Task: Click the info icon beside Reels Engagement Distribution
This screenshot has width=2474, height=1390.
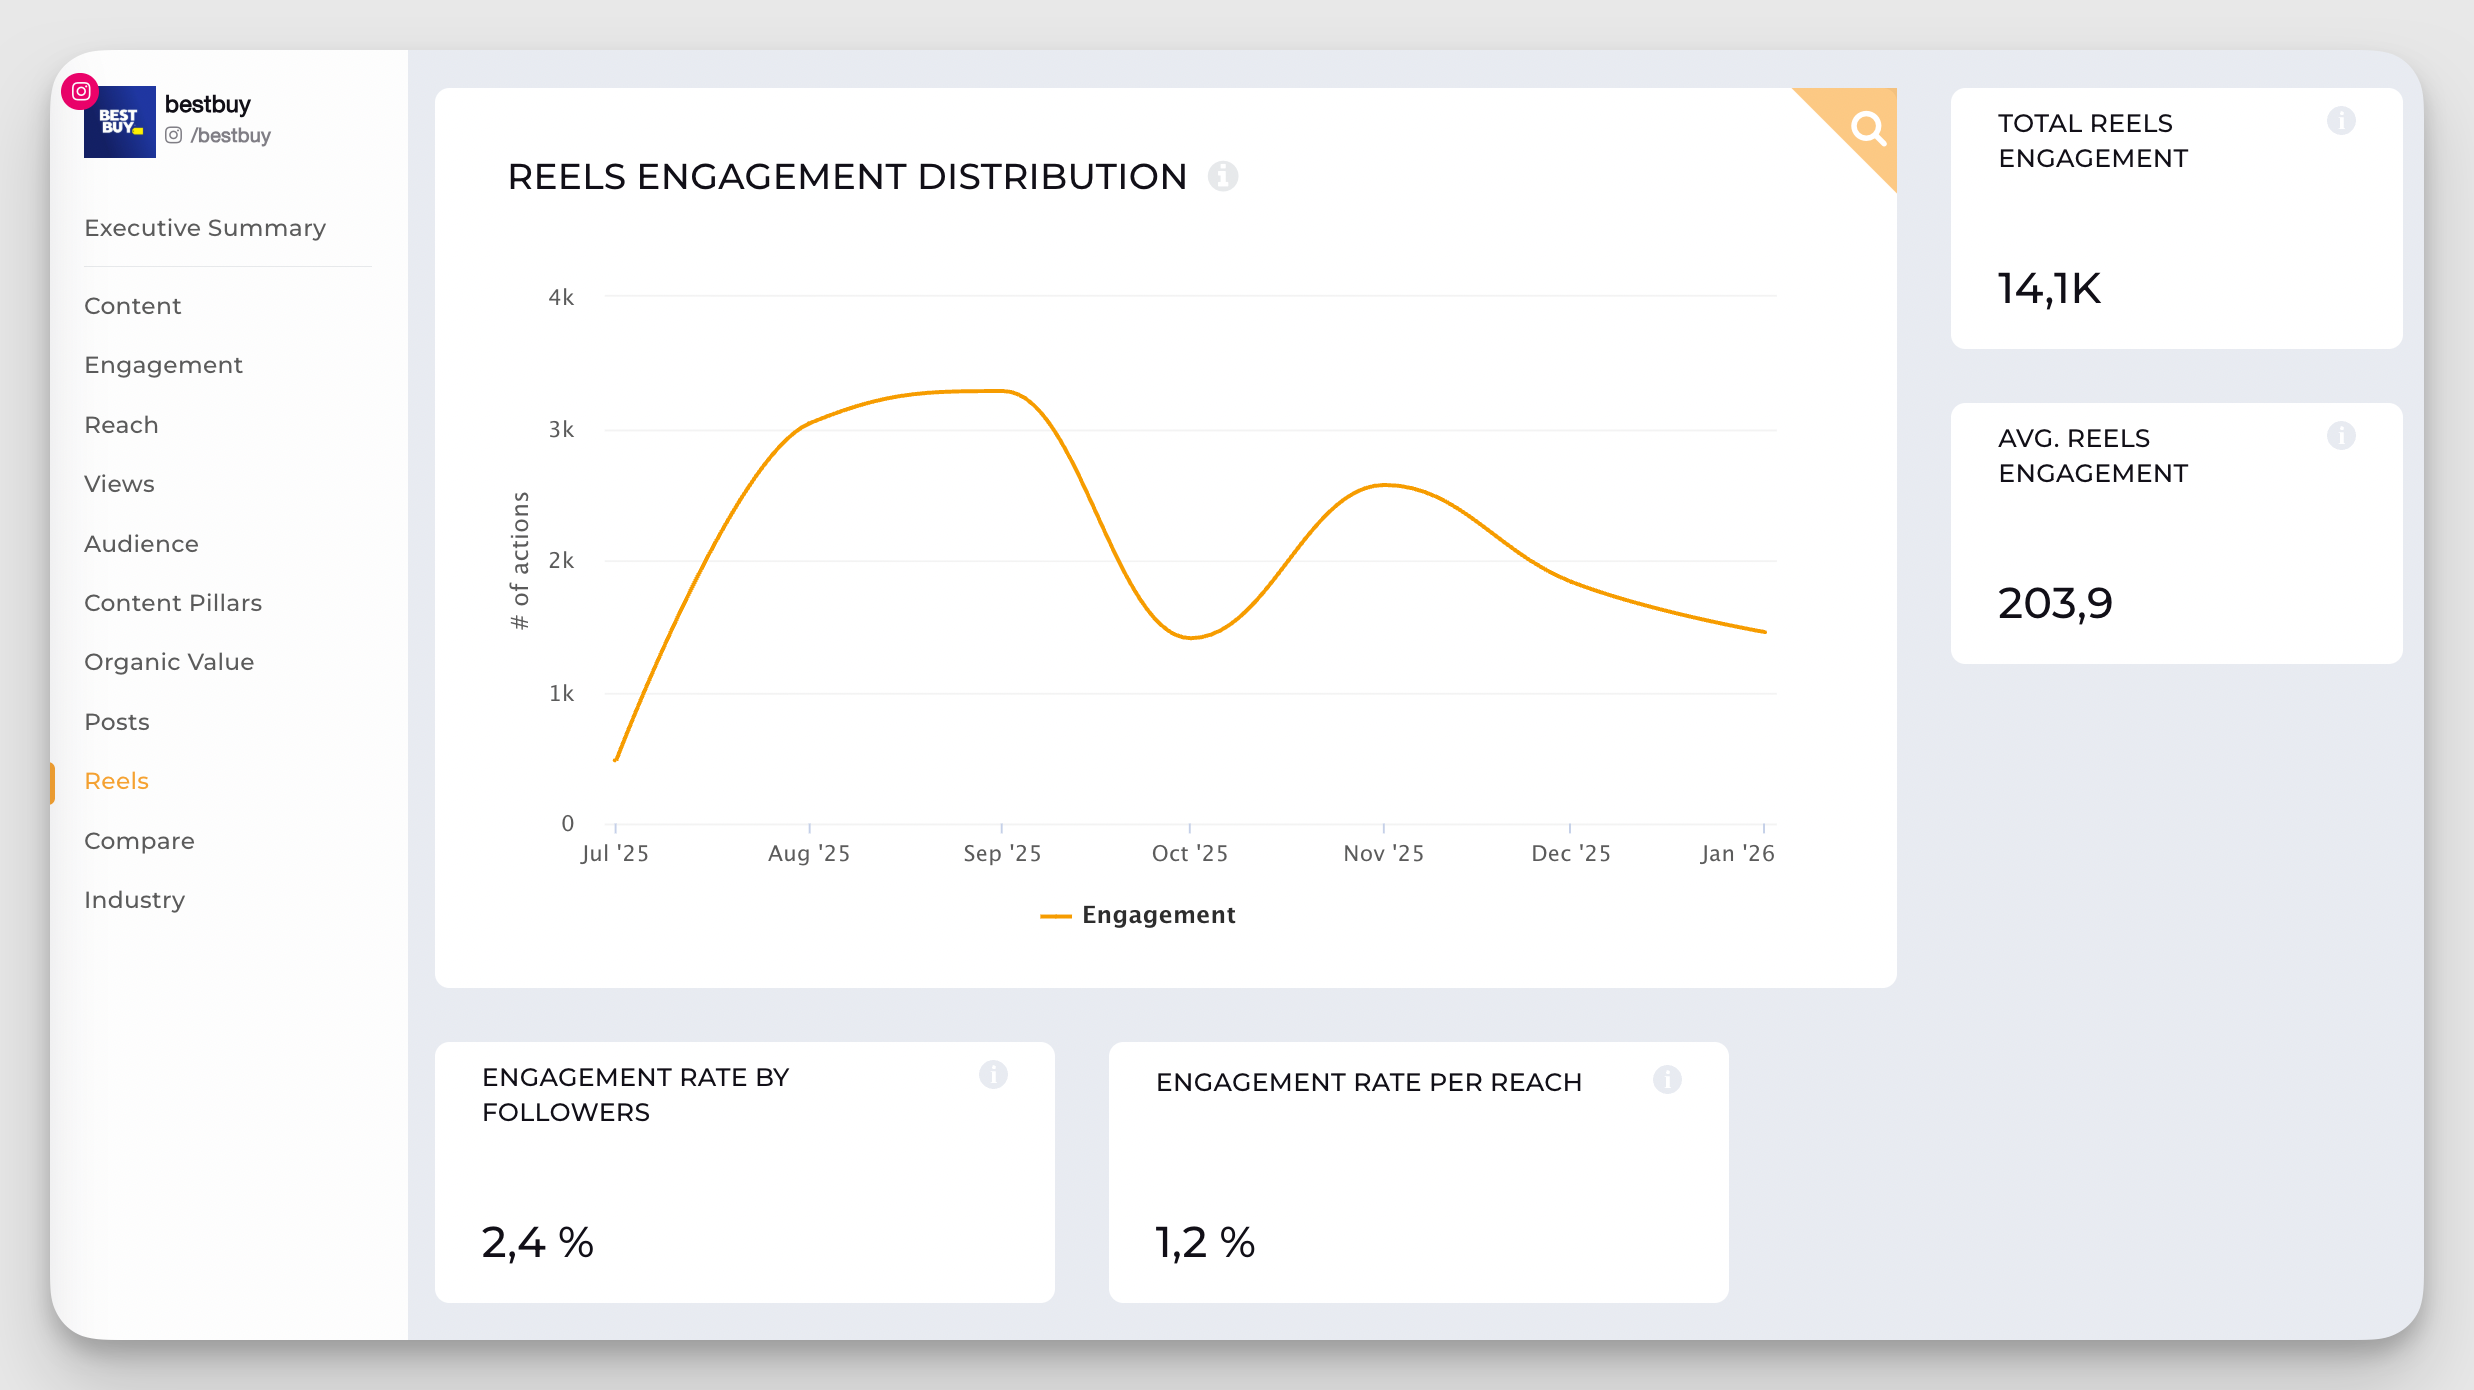Action: click(1224, 177)
